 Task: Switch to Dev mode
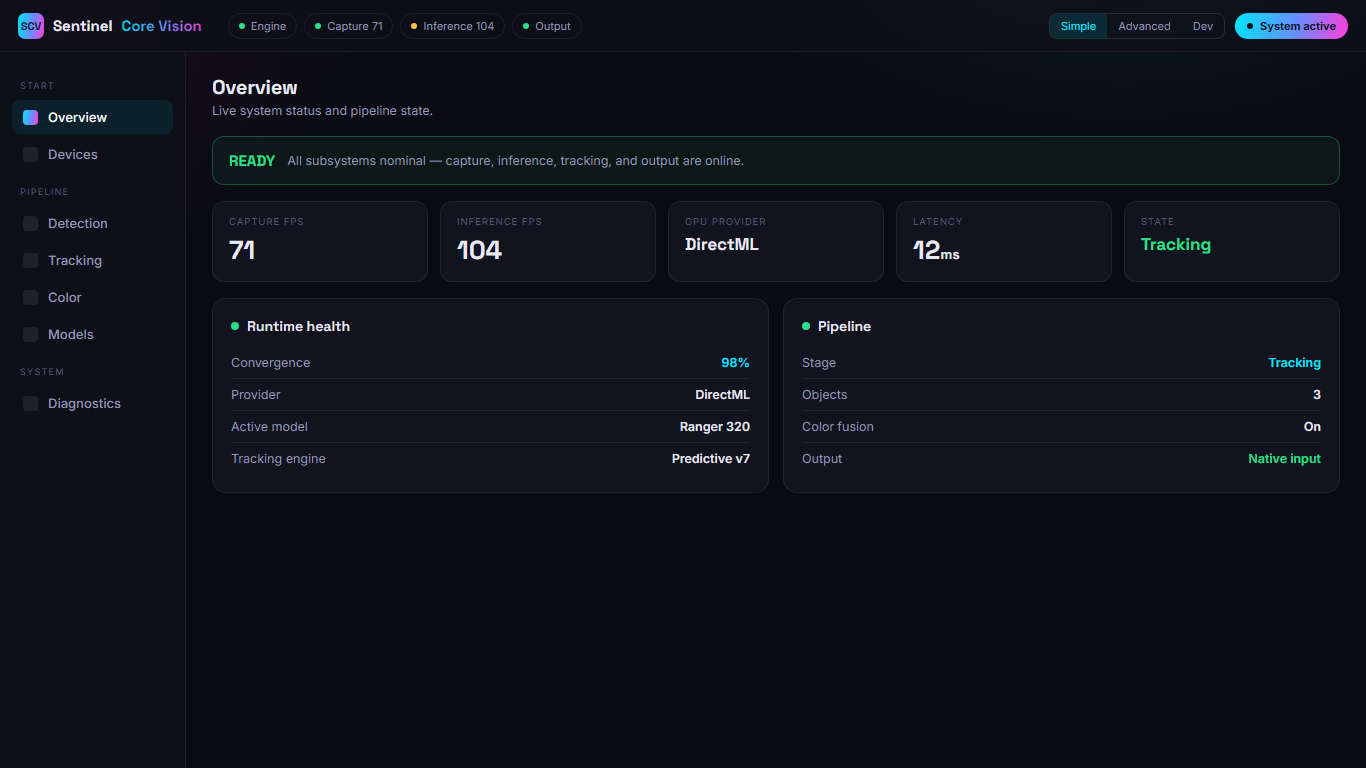coord(1203,26)
